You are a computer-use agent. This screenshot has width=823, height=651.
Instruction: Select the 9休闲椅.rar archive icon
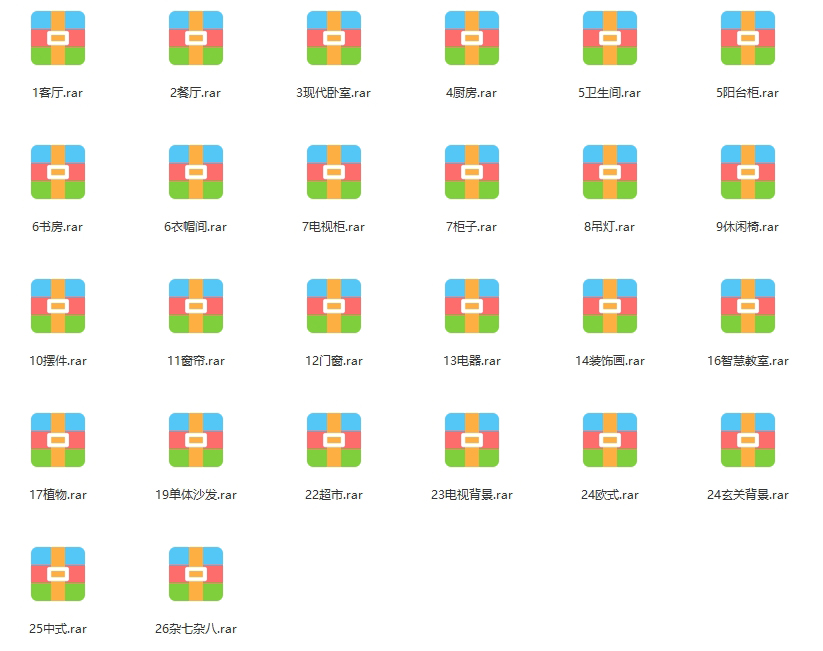click(748, 172)
